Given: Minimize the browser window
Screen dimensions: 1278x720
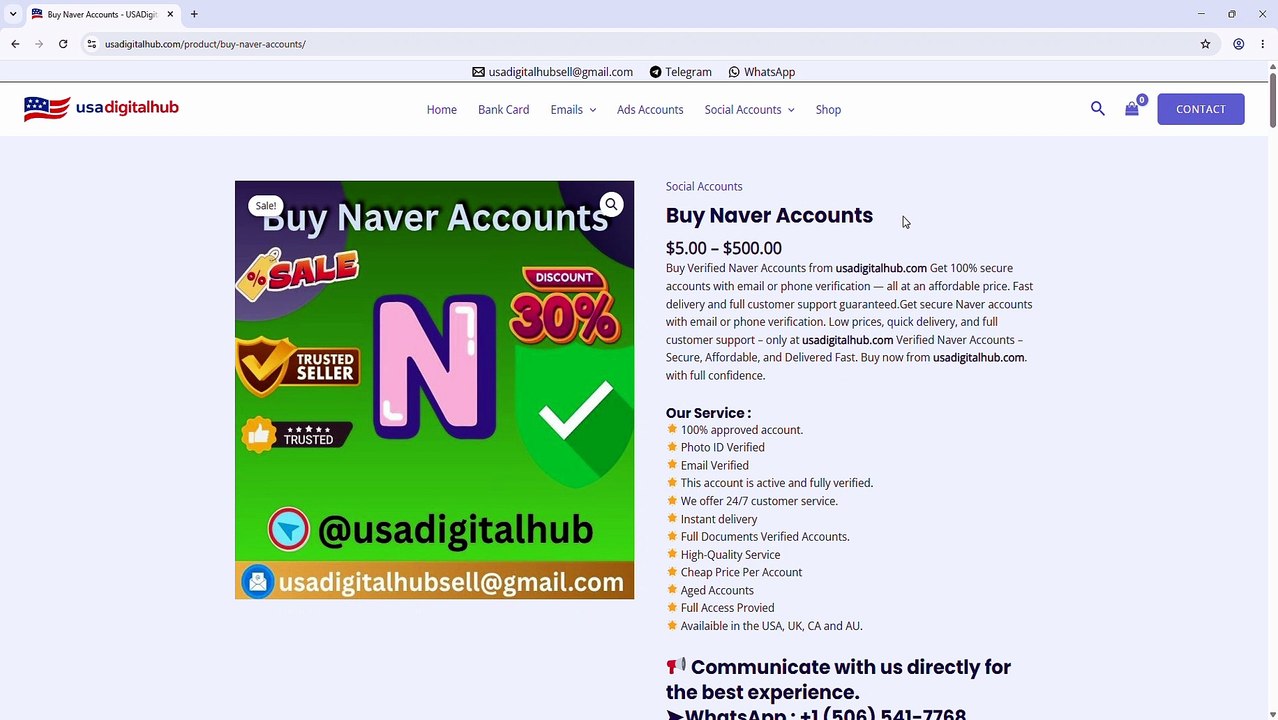Looking at the screenshot, I should tap(1201, 14).
